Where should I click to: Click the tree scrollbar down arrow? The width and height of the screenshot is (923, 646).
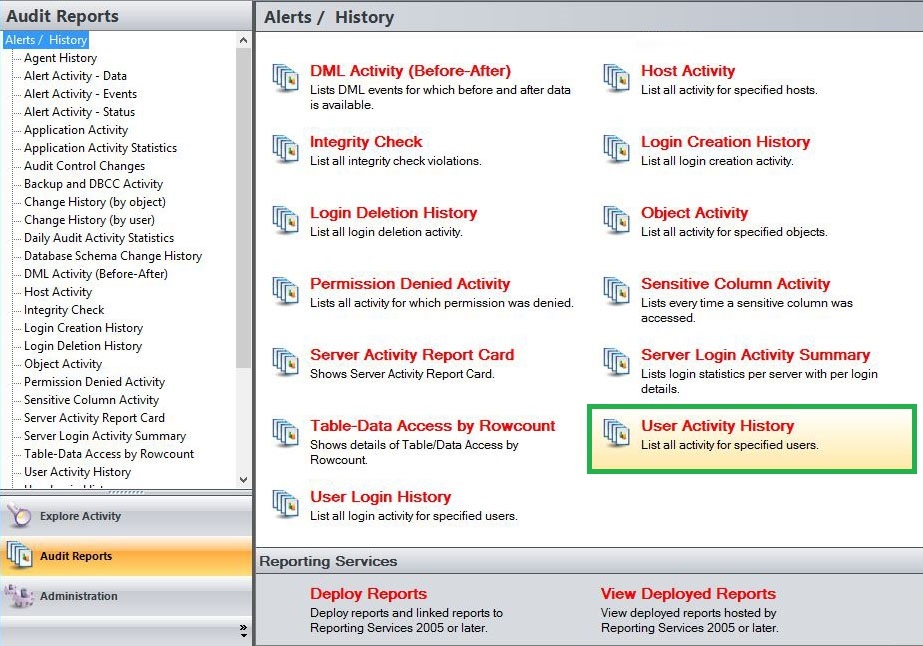pos(243,480)
